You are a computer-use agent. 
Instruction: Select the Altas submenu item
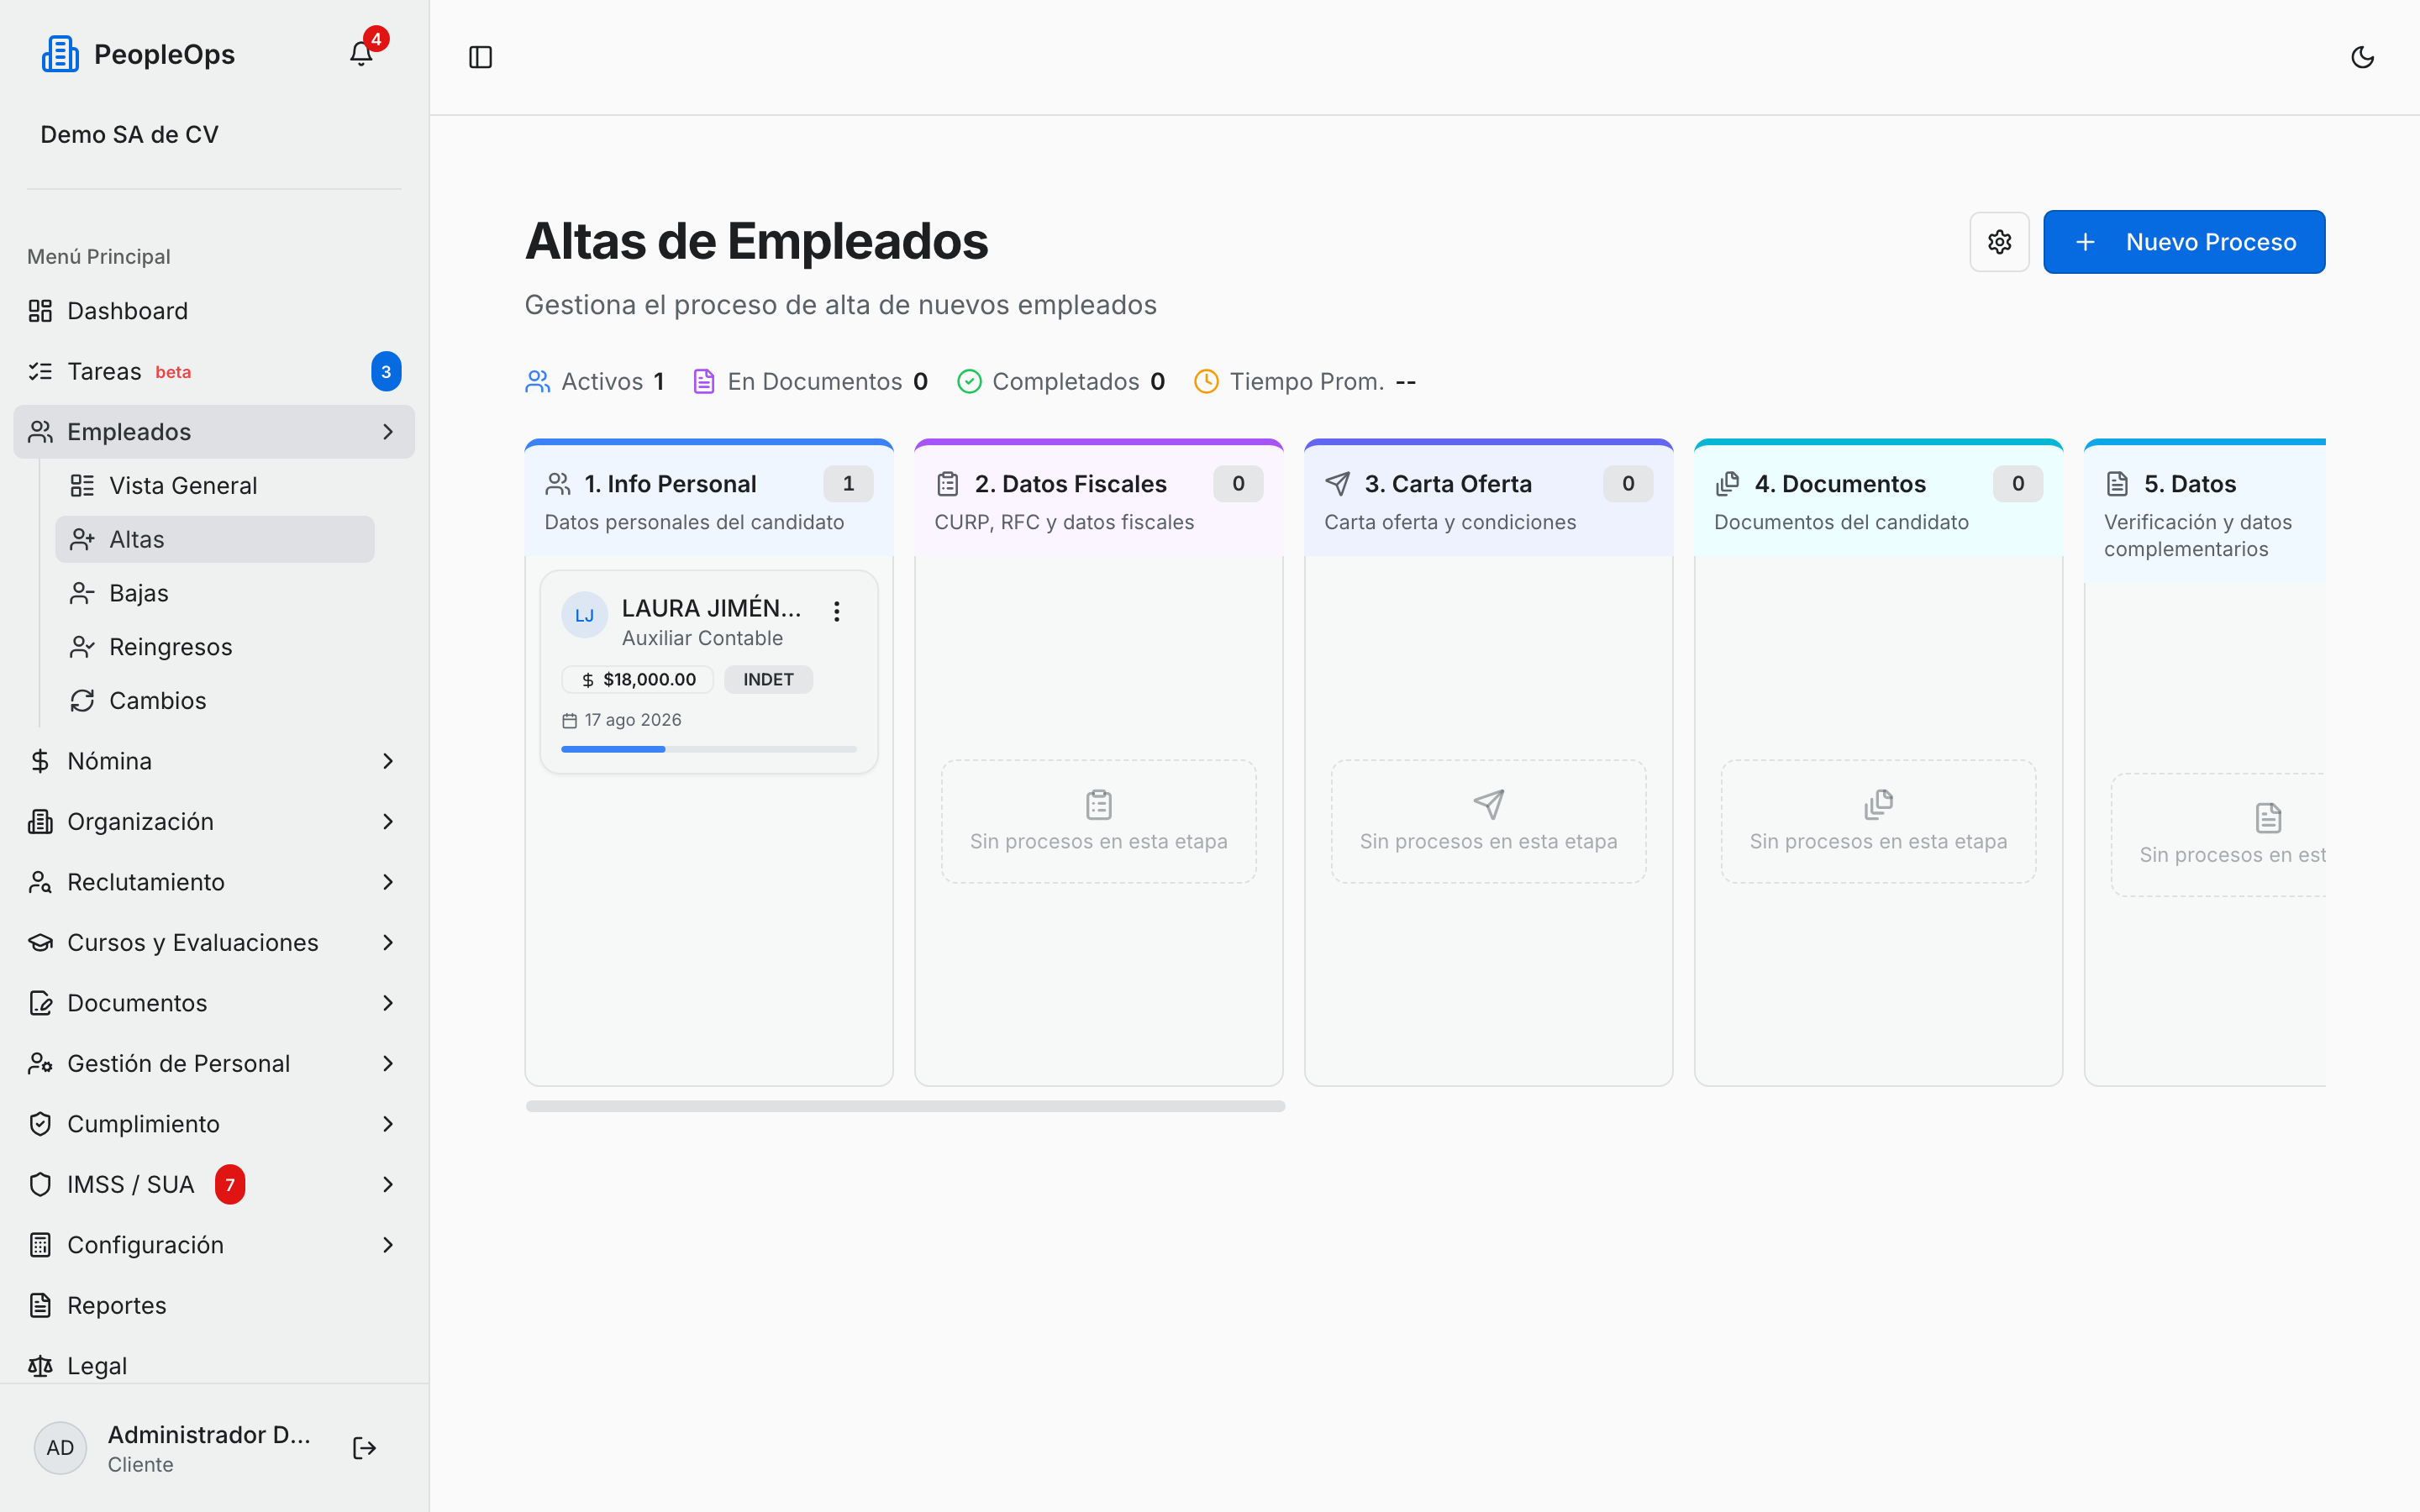point(215,539)
